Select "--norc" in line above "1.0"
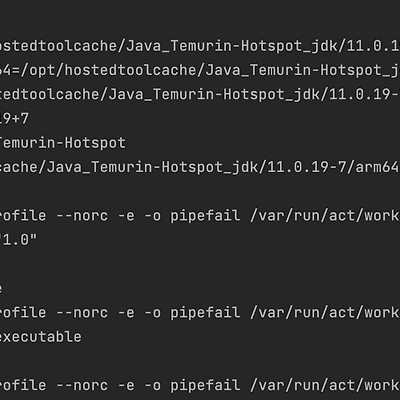Screen dimensions: 400x400 [82, 216]
